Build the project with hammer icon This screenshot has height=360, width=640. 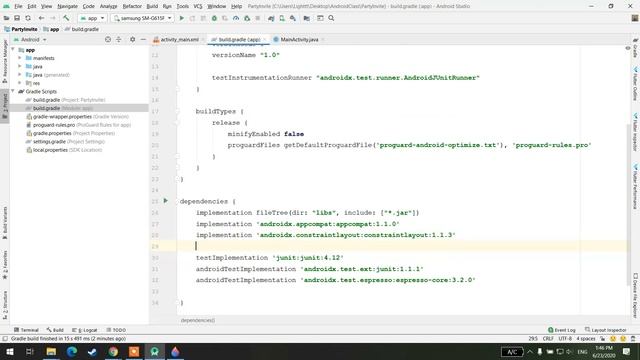(x=66, y=18)
